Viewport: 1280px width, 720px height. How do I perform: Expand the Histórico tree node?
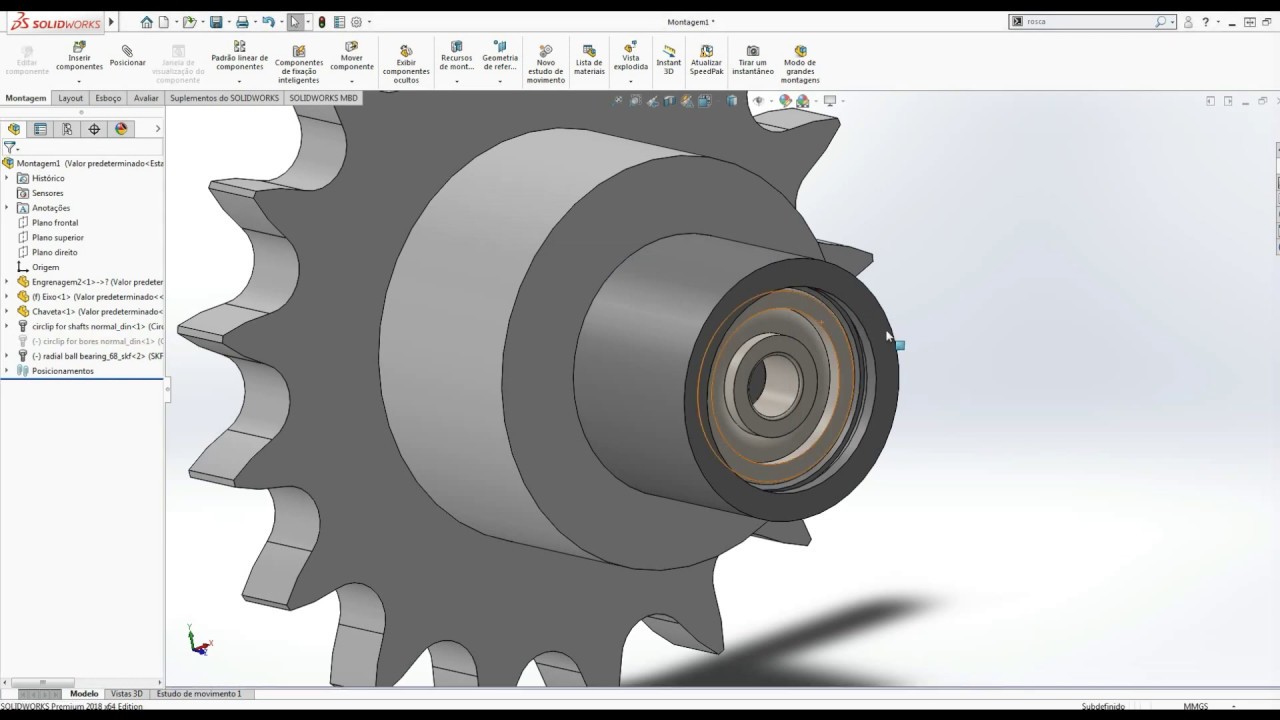[x=7, y=178]
